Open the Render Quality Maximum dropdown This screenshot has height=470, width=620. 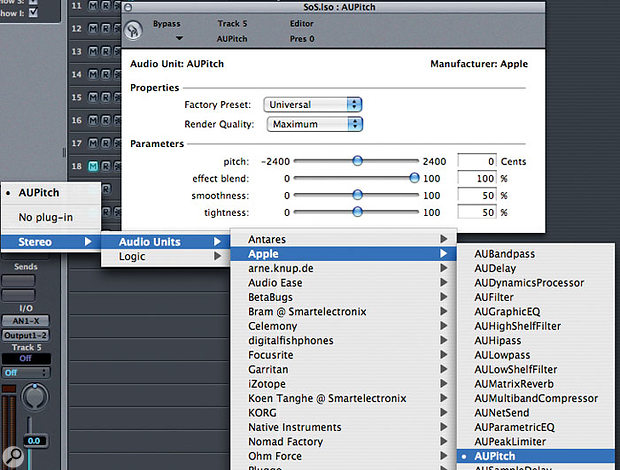(x=315, y=124)
